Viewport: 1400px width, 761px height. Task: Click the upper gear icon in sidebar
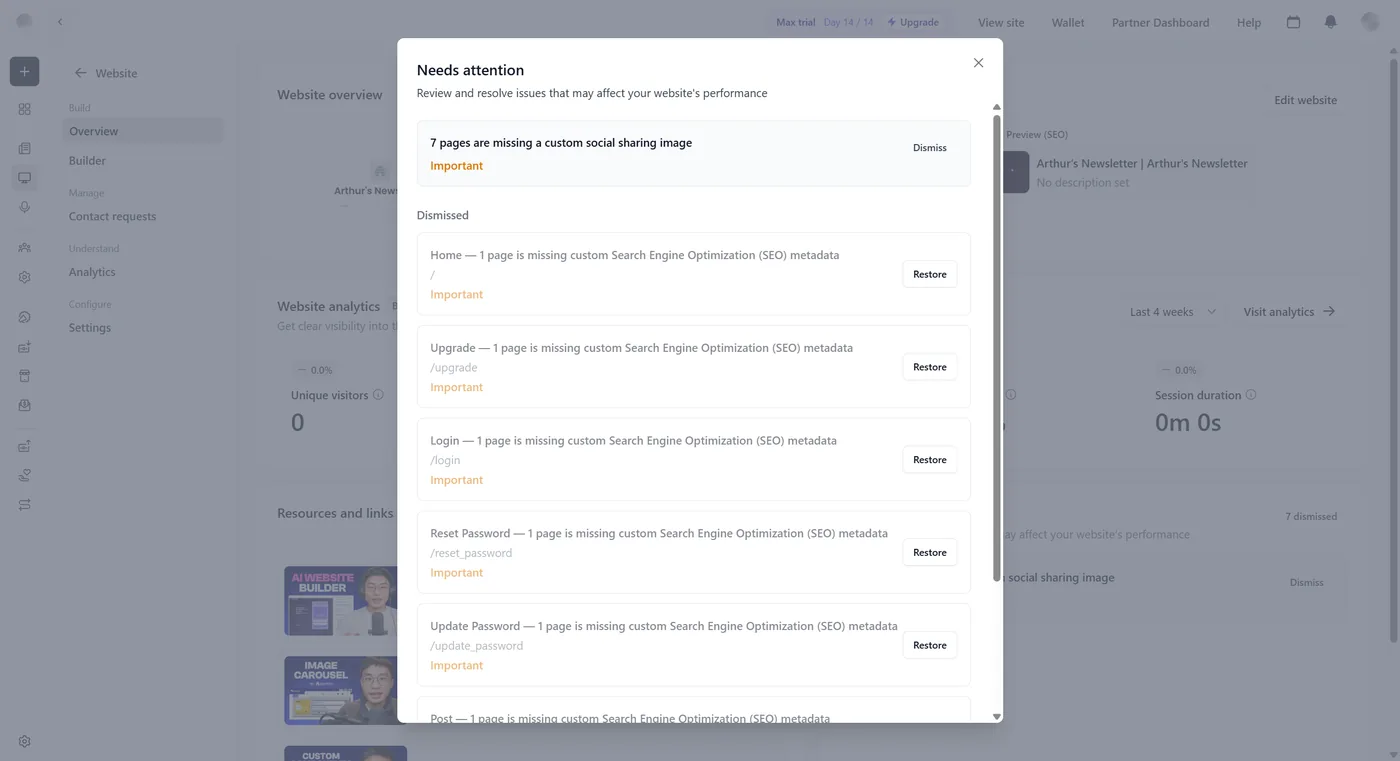coord(25,277)
